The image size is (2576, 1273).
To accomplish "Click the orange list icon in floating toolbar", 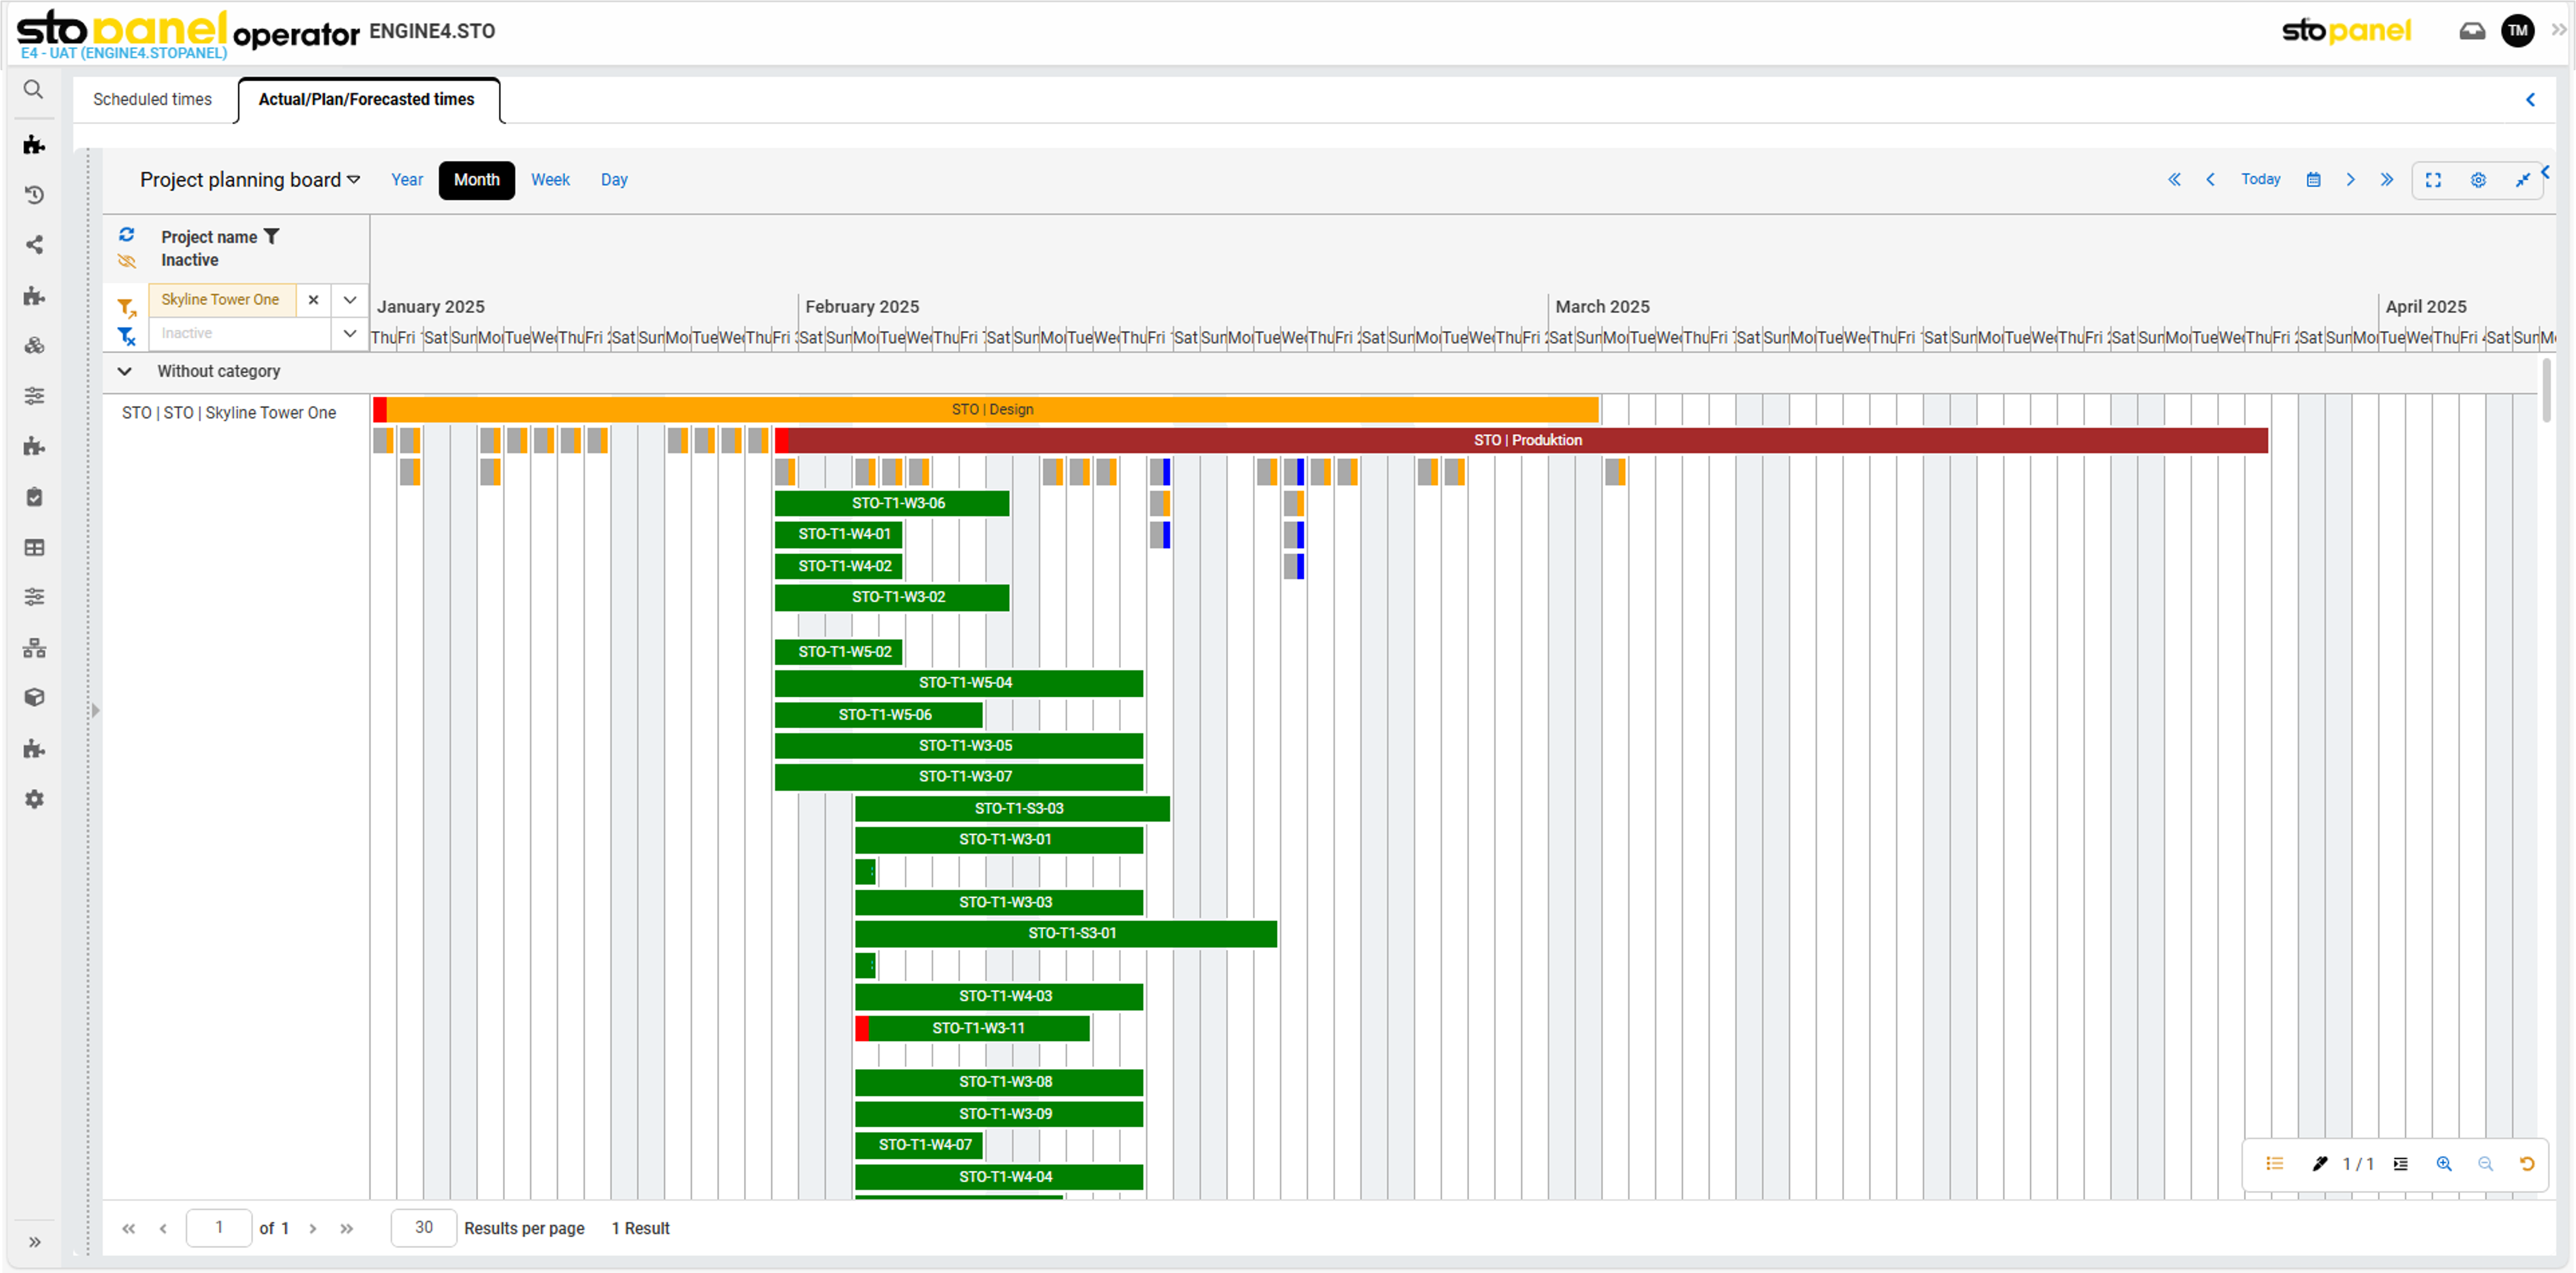I will [2275, 1164].
